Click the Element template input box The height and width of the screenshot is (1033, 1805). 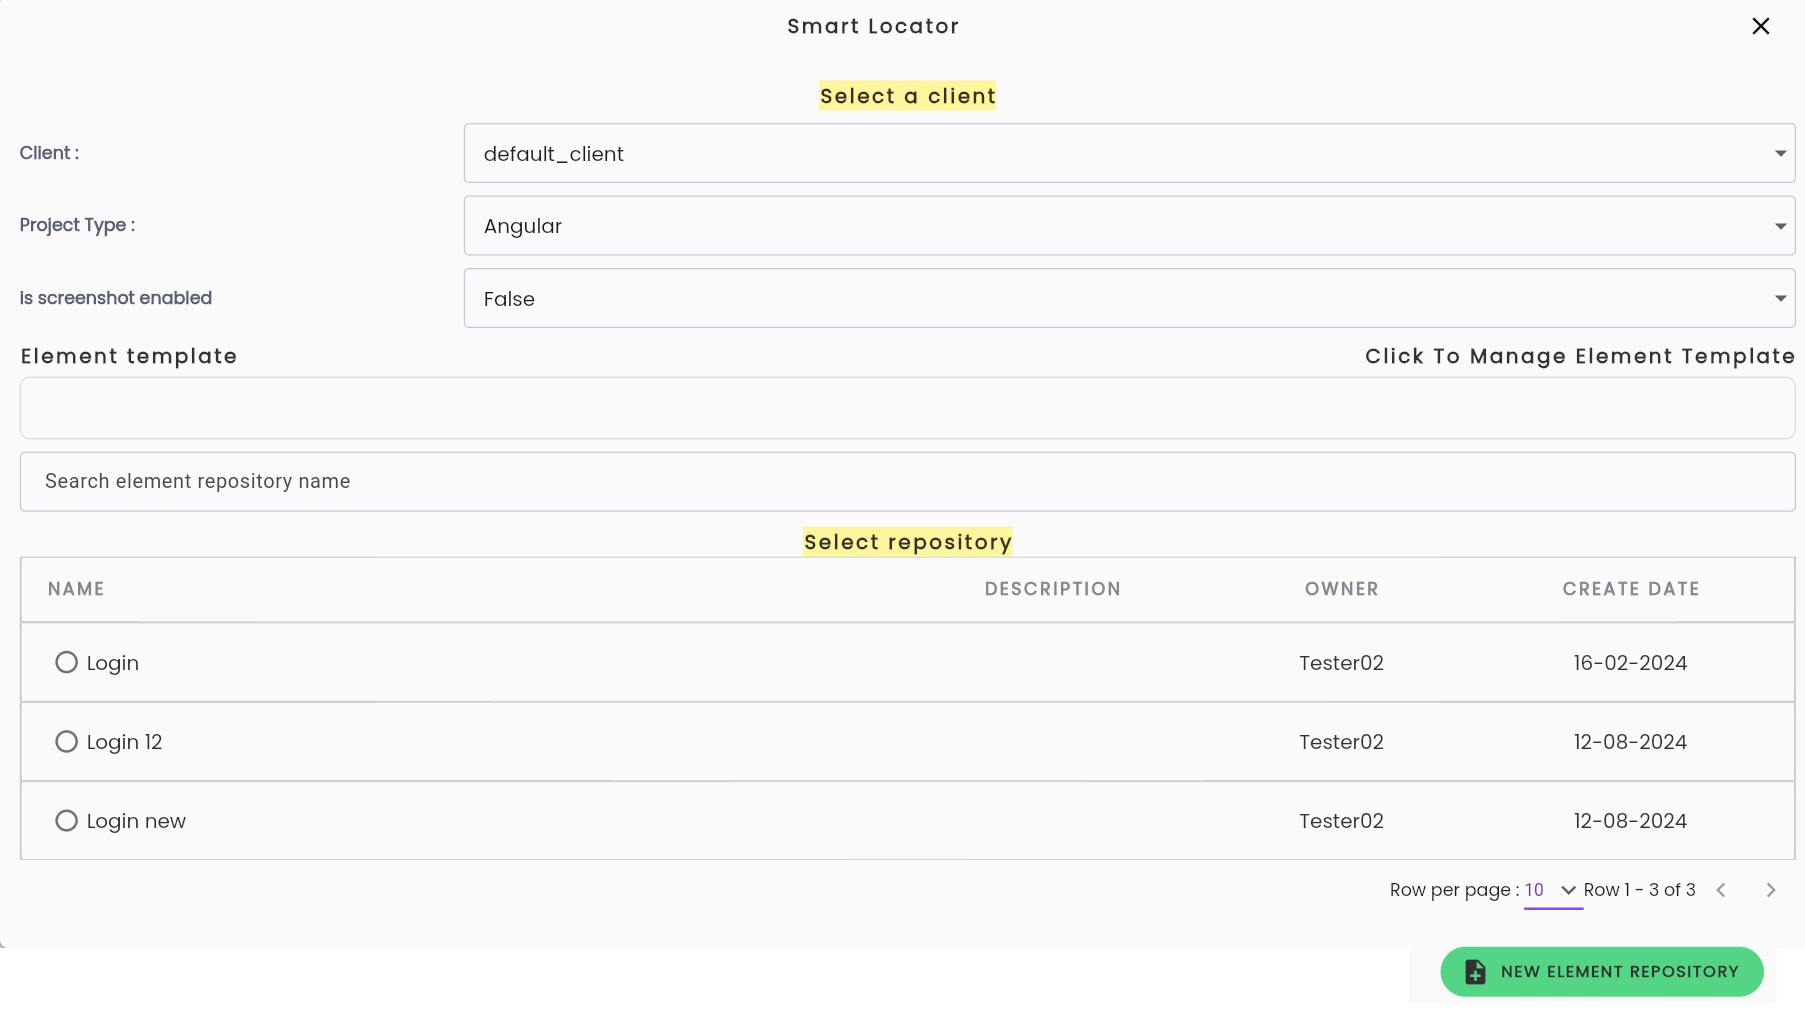907,408
